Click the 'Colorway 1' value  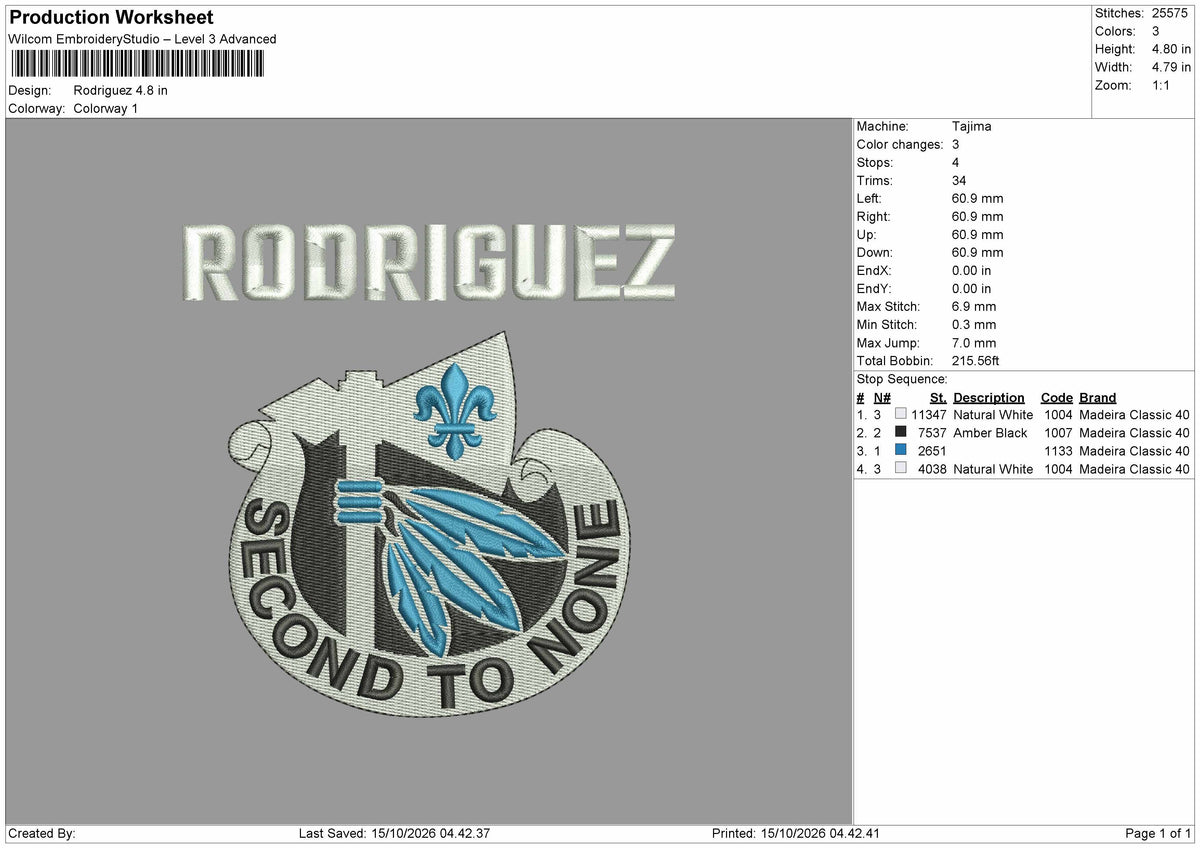(106, 109)
